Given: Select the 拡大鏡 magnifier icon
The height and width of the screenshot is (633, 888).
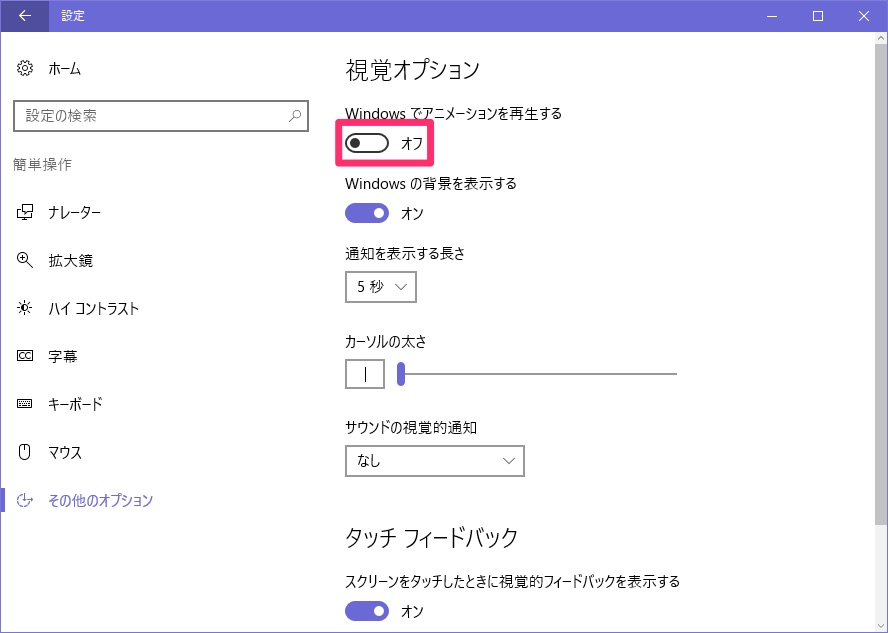Looking at the screenshot, I should tap(24, 260).
